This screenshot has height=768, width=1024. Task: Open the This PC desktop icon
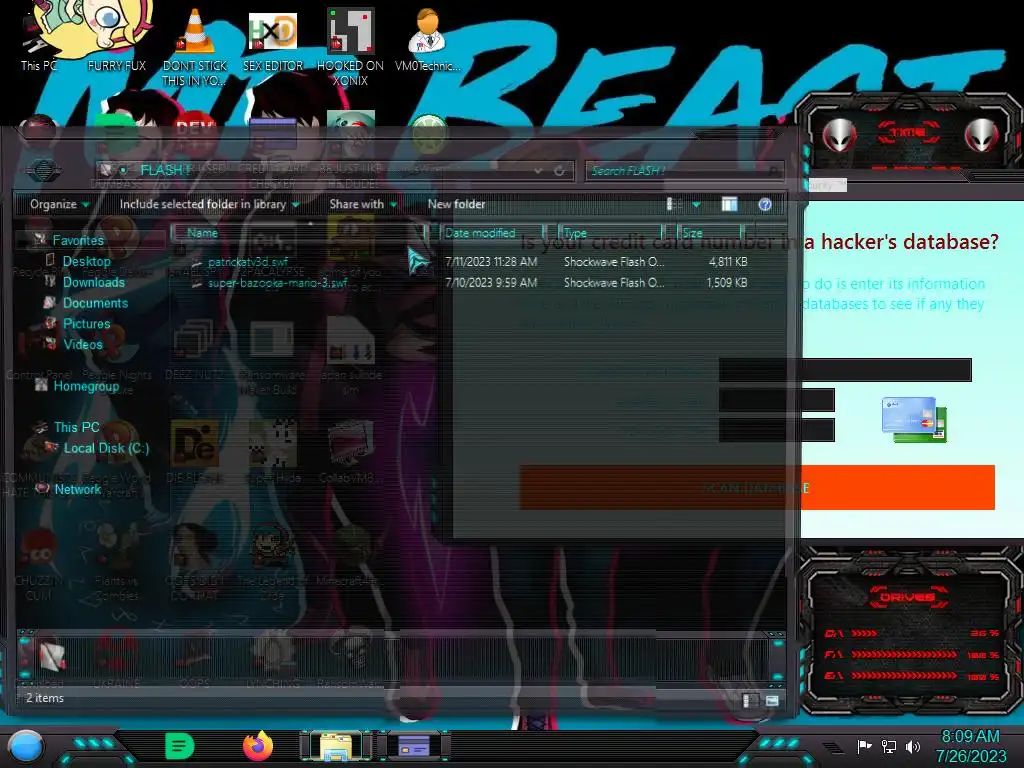click(x=38, y=40)
